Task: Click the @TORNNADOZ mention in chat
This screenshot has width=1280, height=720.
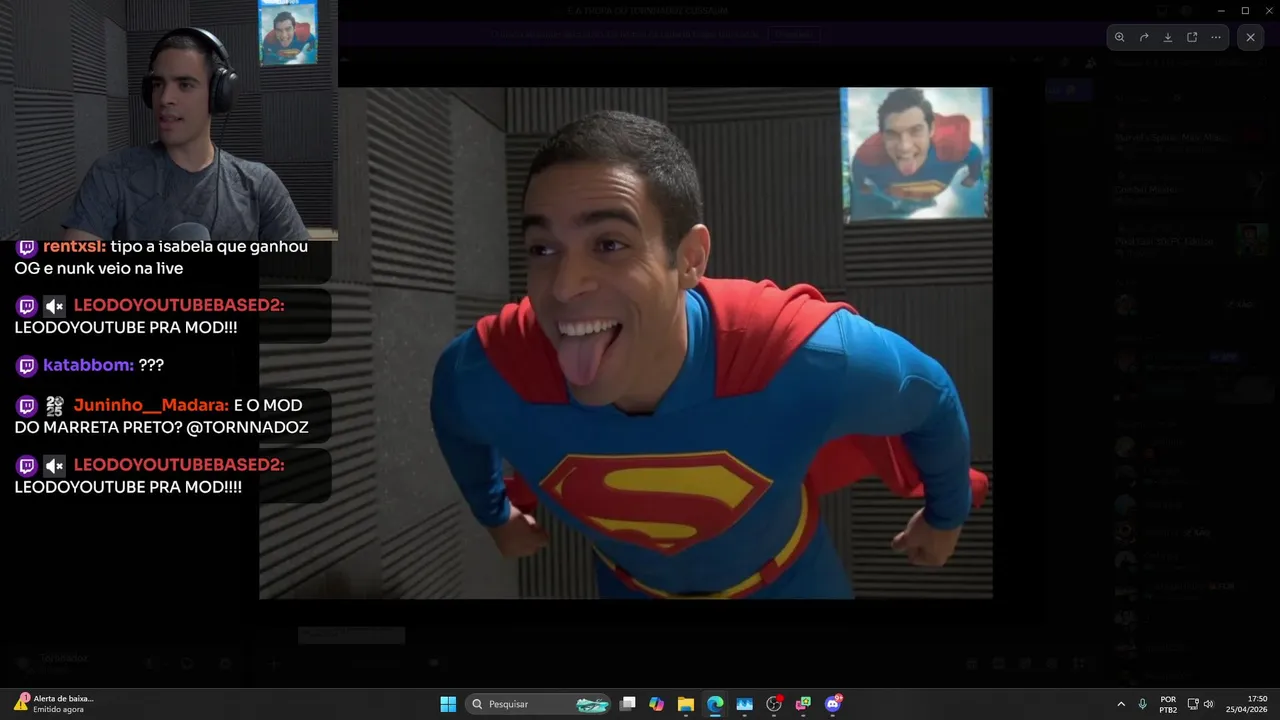Action: pyautogui.click(x=248, y=427)
